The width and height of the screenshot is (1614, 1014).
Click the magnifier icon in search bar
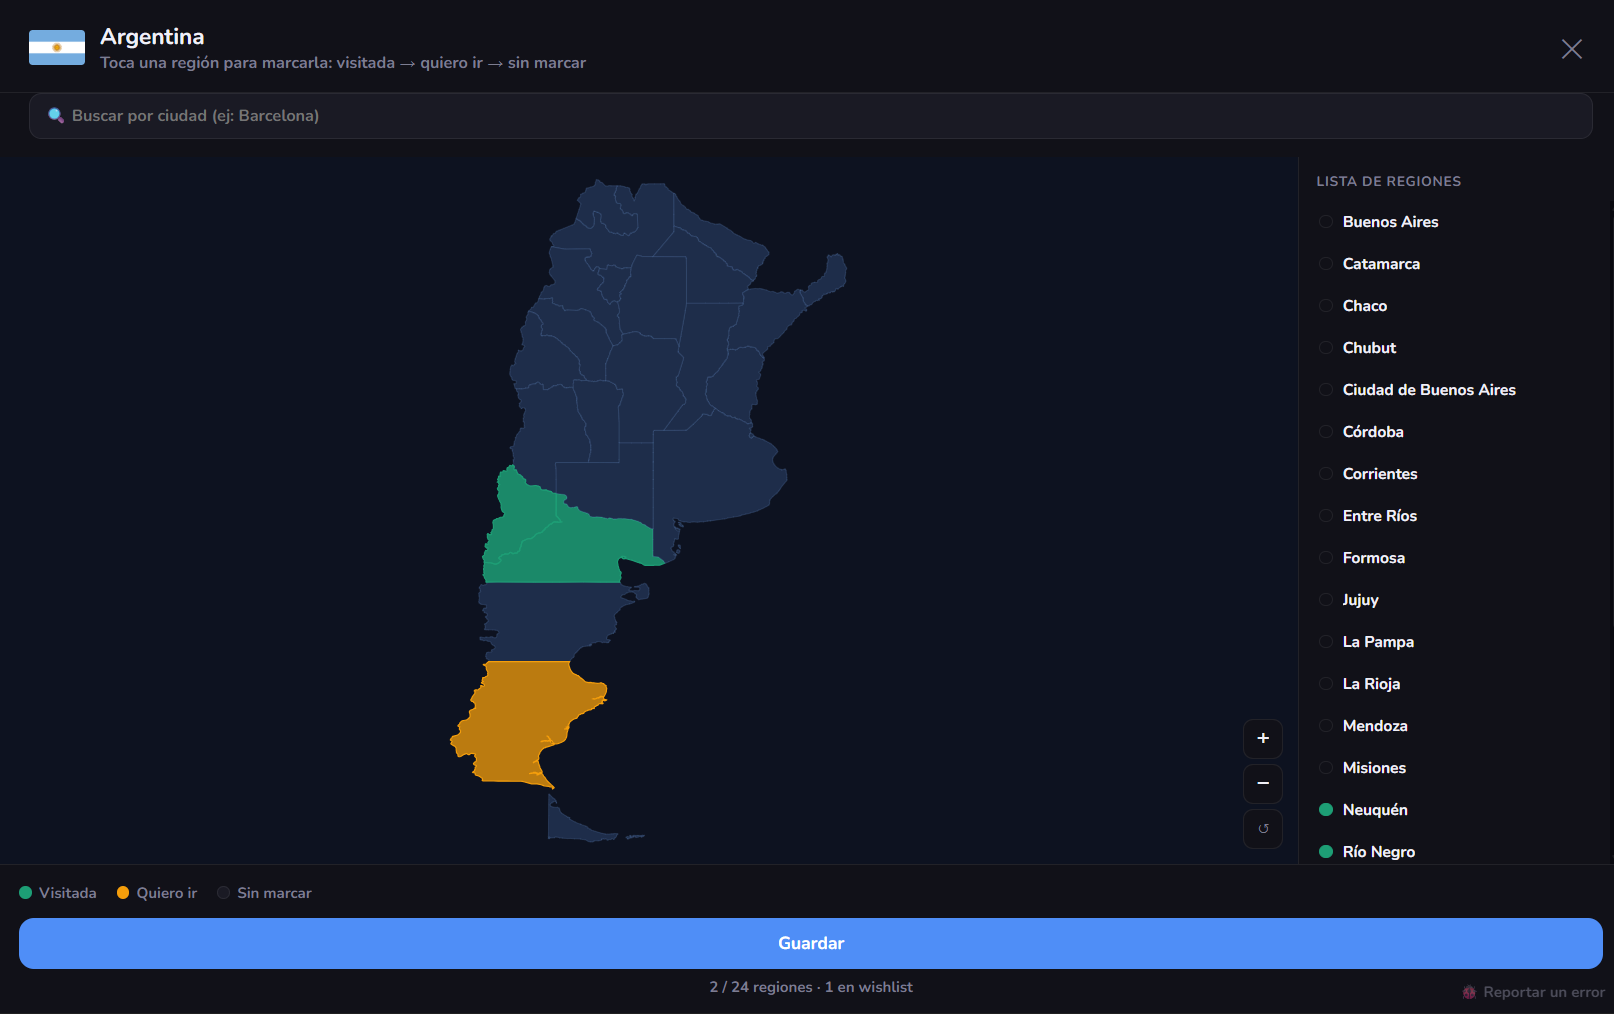click(x=56, y=116)
